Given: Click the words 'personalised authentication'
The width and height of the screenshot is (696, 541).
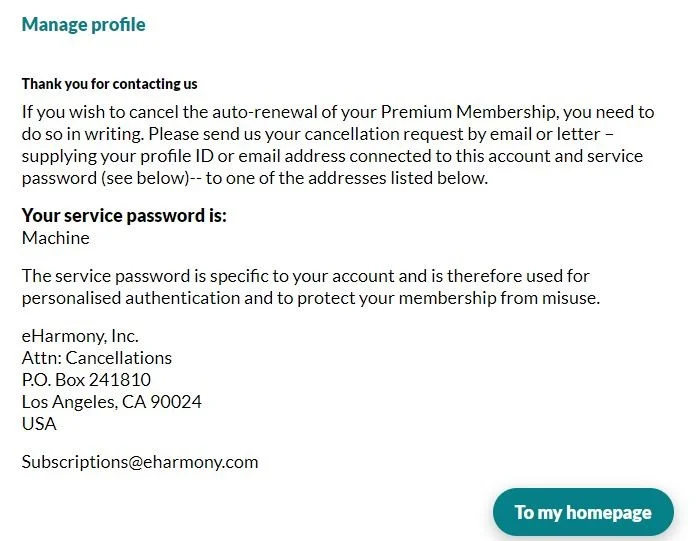Looking at the screenshot, I should pos(127,298).
